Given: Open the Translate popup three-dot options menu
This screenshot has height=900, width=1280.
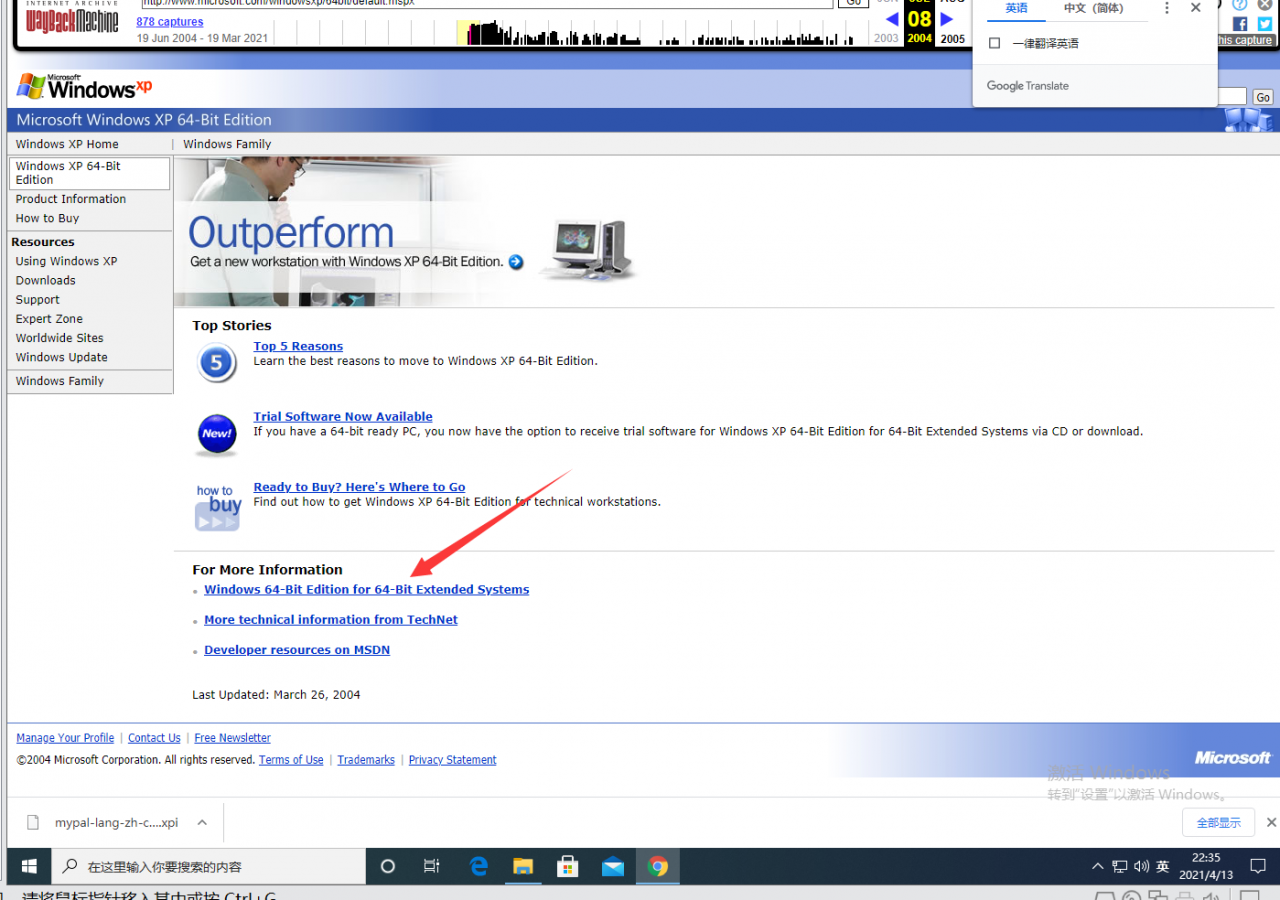Looking at the screenshot, I should pyautogui.click(x=1166, y=8).
